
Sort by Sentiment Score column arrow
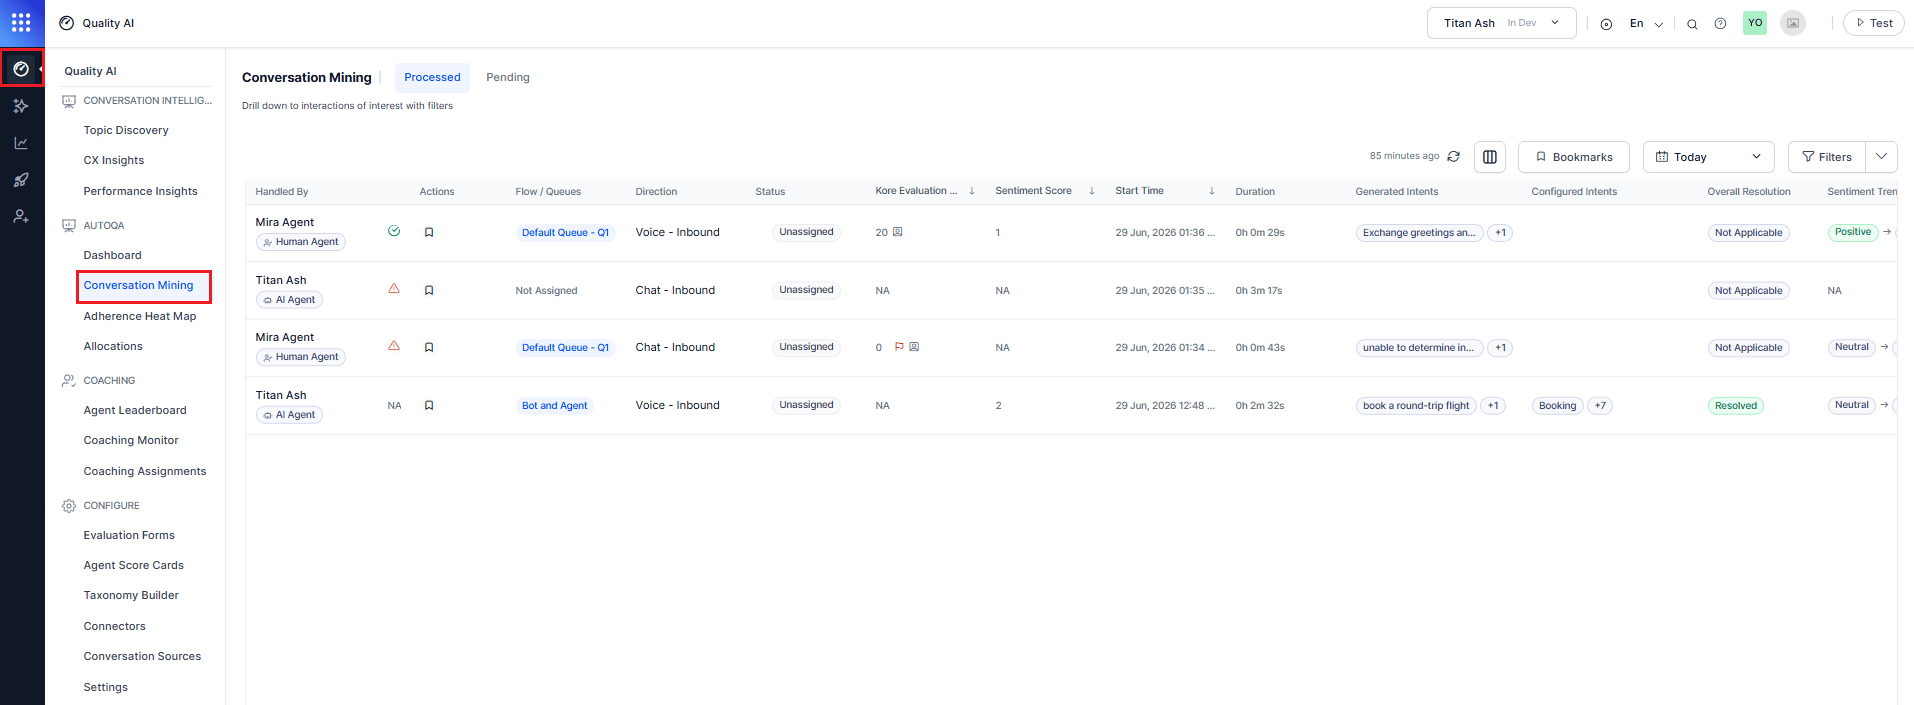[x=1092, y=191]
